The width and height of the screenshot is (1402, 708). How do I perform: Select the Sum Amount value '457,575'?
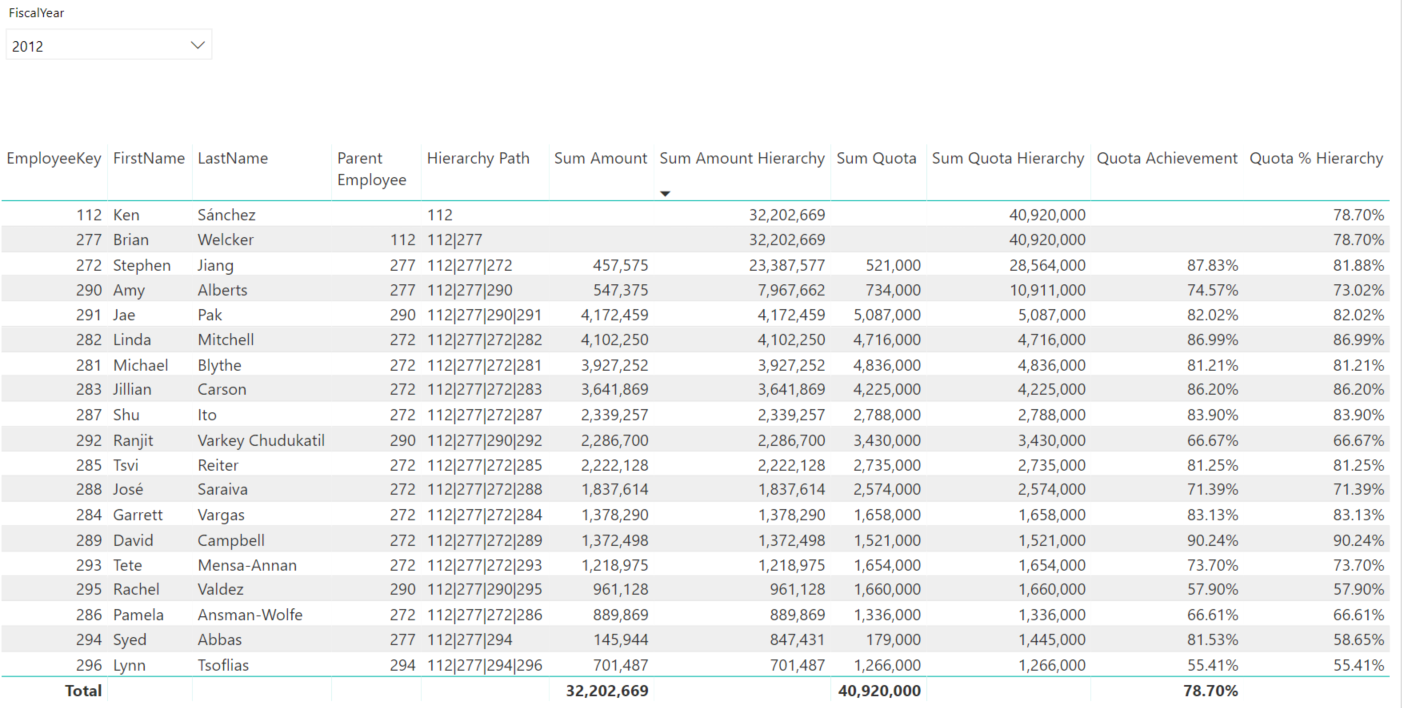click(x=621, y=265)
